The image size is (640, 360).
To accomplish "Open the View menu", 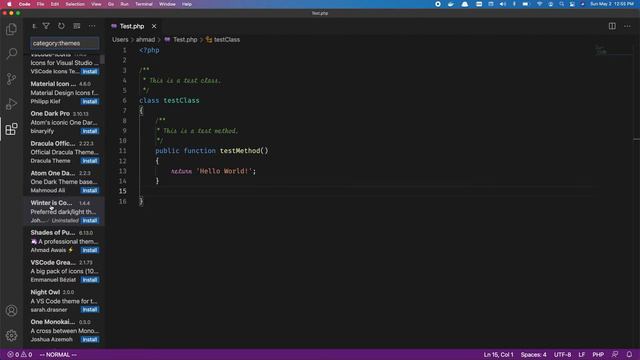I will coord(96,4).
